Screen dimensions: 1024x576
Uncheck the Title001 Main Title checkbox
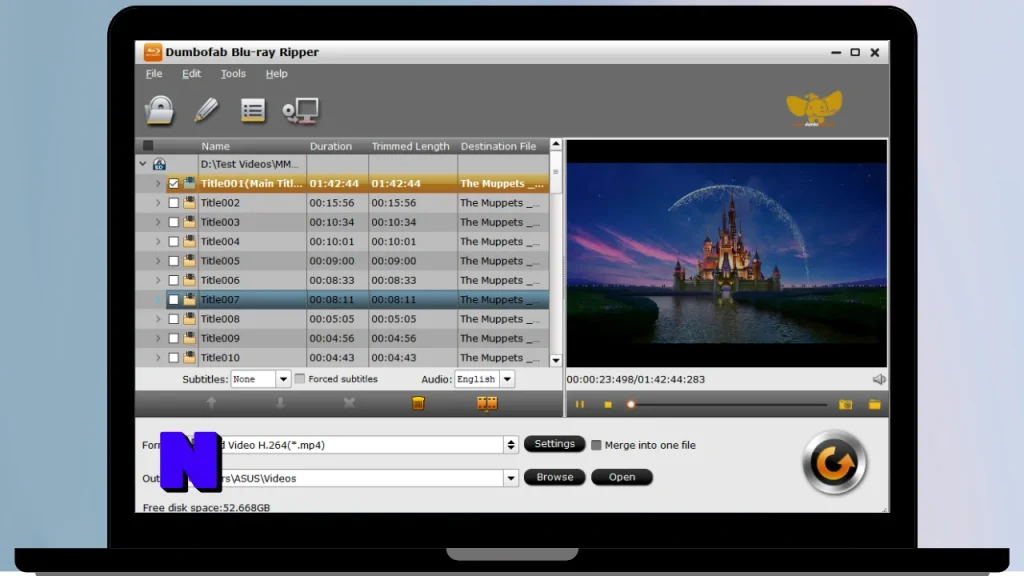173,184
